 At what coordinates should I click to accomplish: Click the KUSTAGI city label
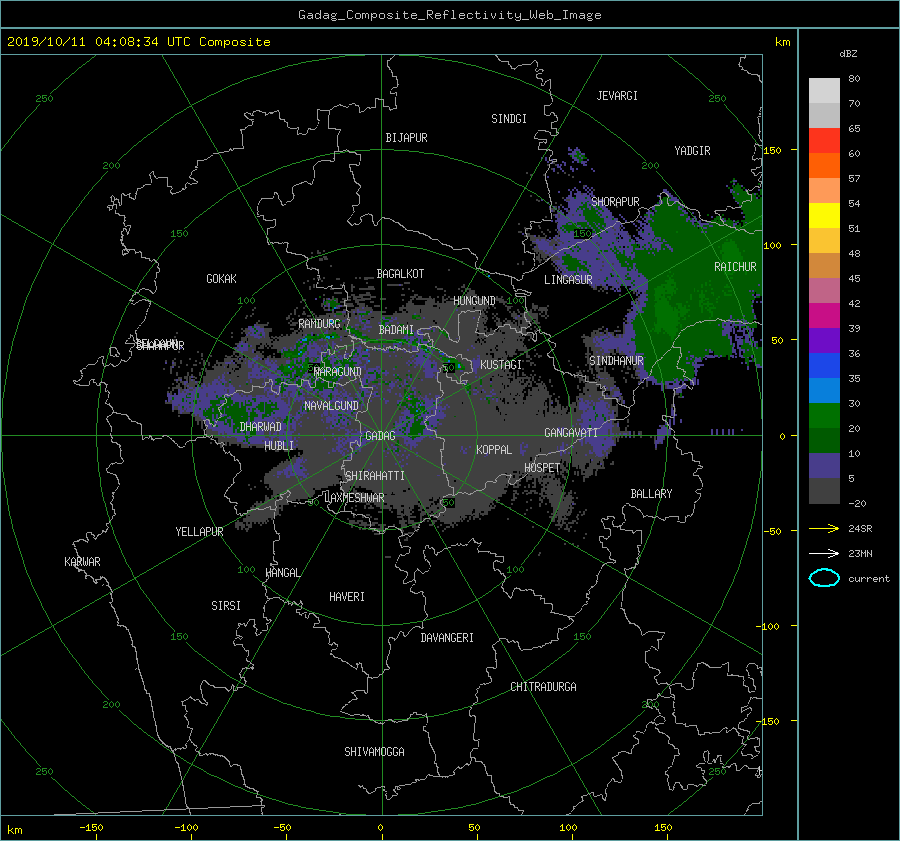click(501, 365)
